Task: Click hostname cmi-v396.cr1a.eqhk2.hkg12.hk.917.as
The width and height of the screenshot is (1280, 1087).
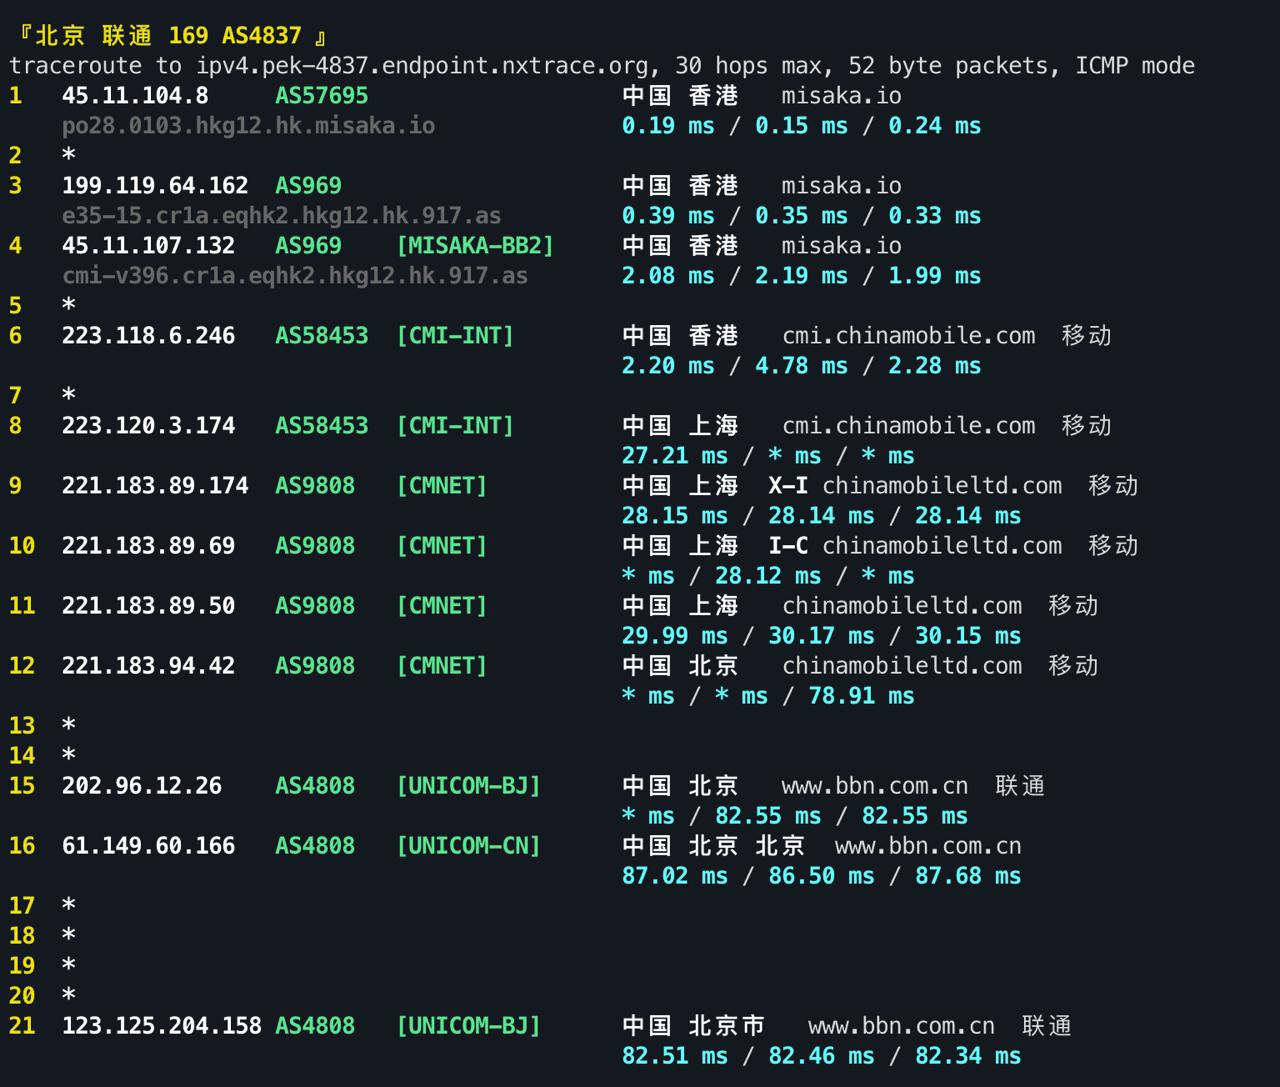Action: (295, 276)
